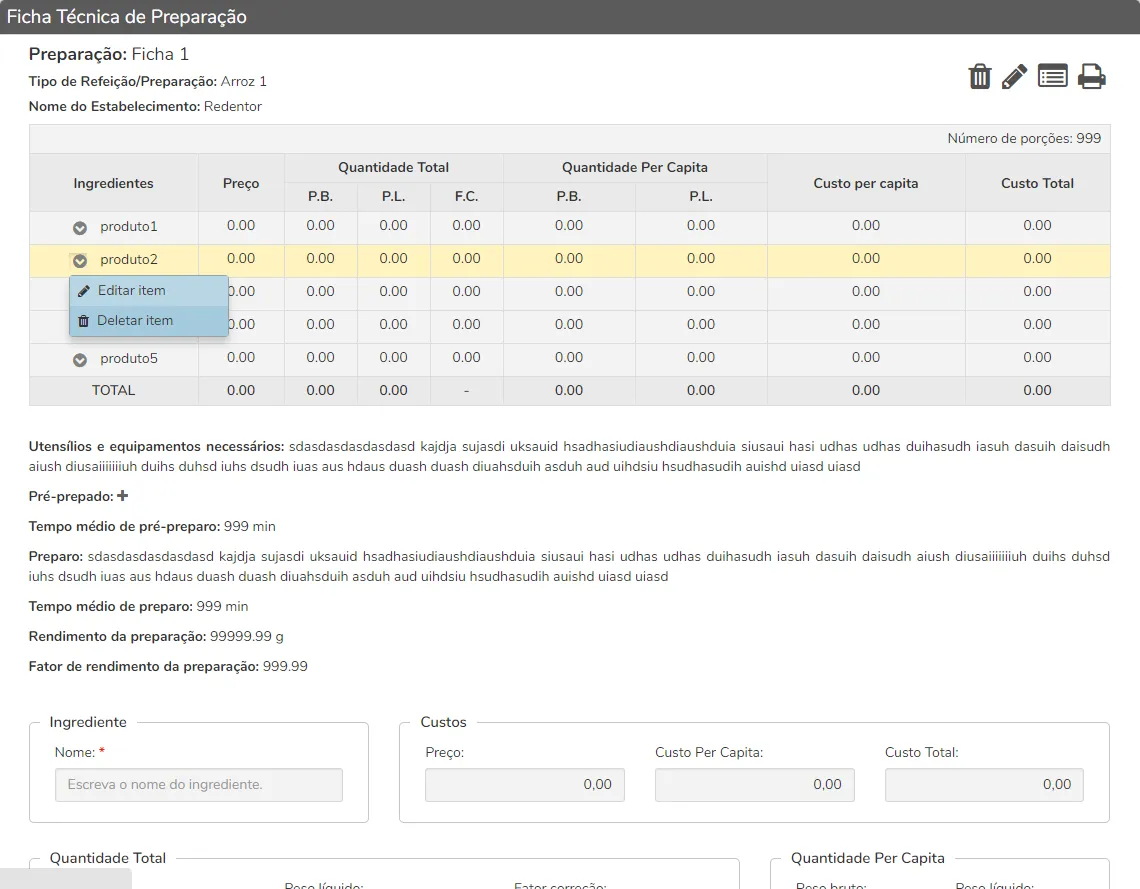Open the dropdown arrow for produto5
Screen dimensions: 1140x889
[x=80, y=360]
